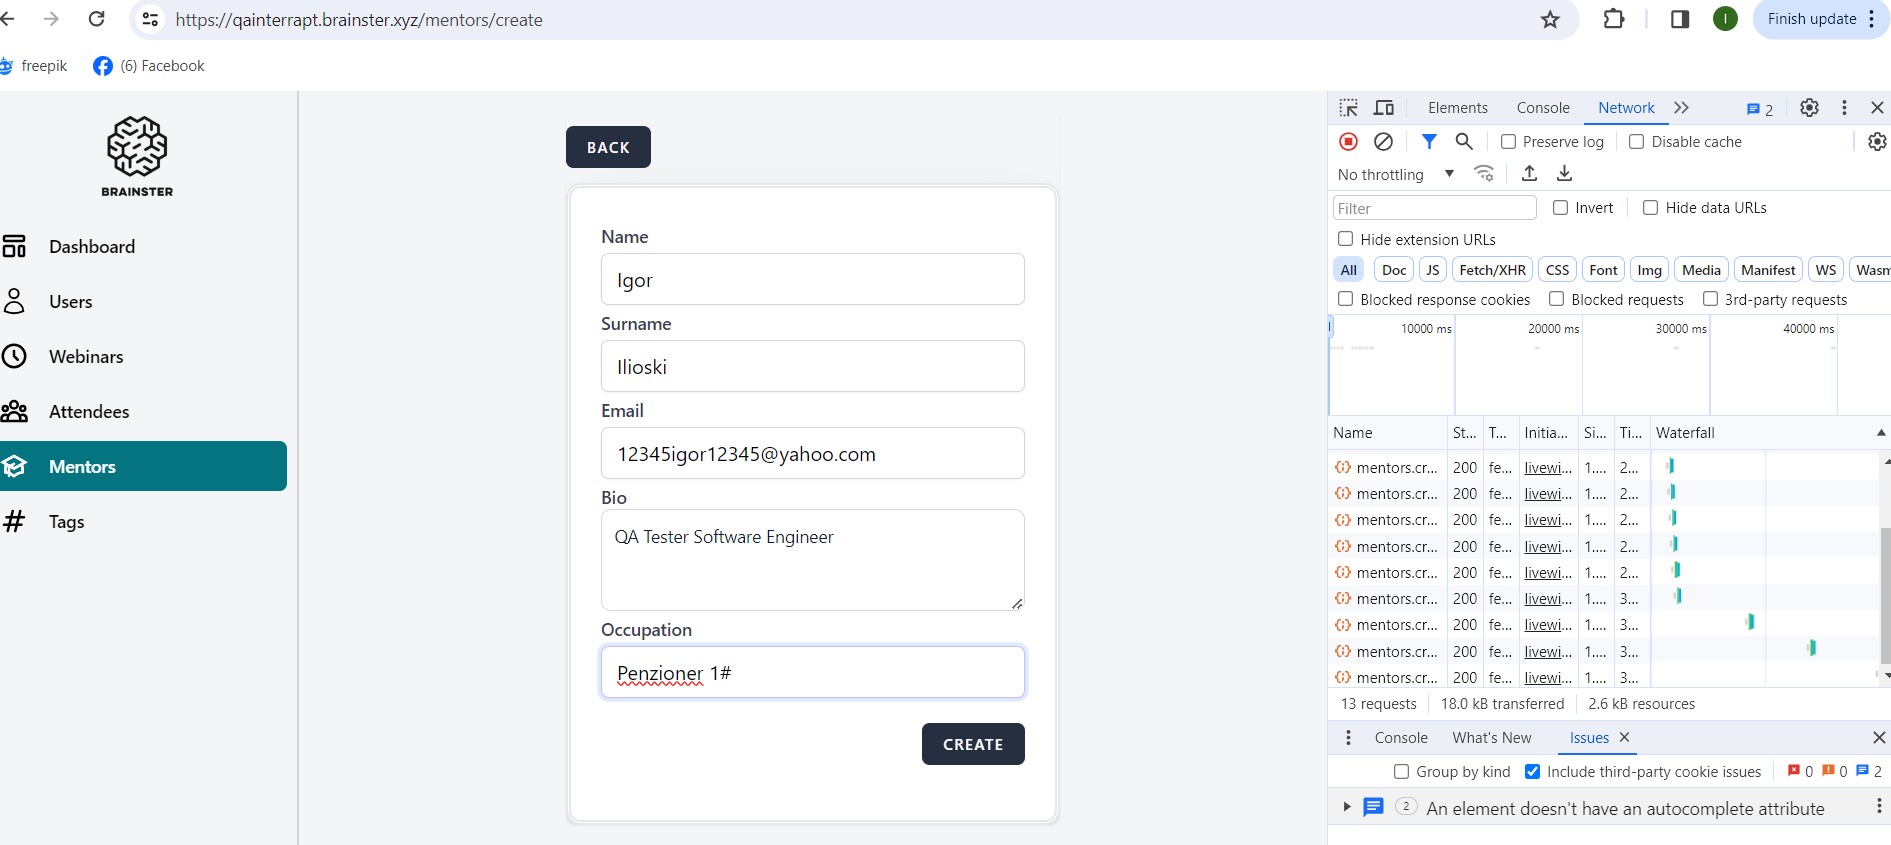Stop recording network log
The height and width of the screenshot is (845, 1891).
(x=1348, y=142)
